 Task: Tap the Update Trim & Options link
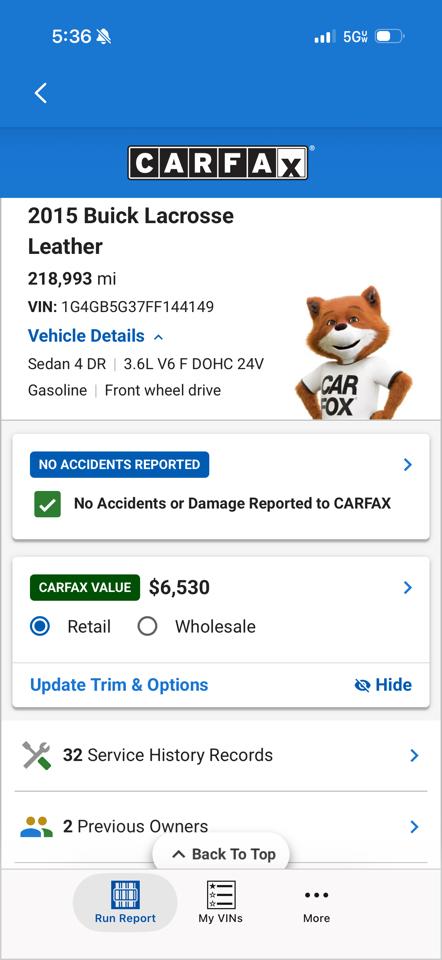(119, 684)
